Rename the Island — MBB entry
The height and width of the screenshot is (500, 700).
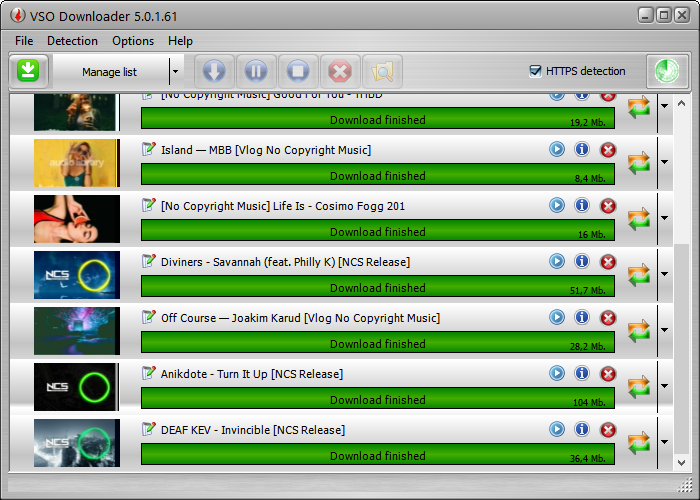(149, 149)
